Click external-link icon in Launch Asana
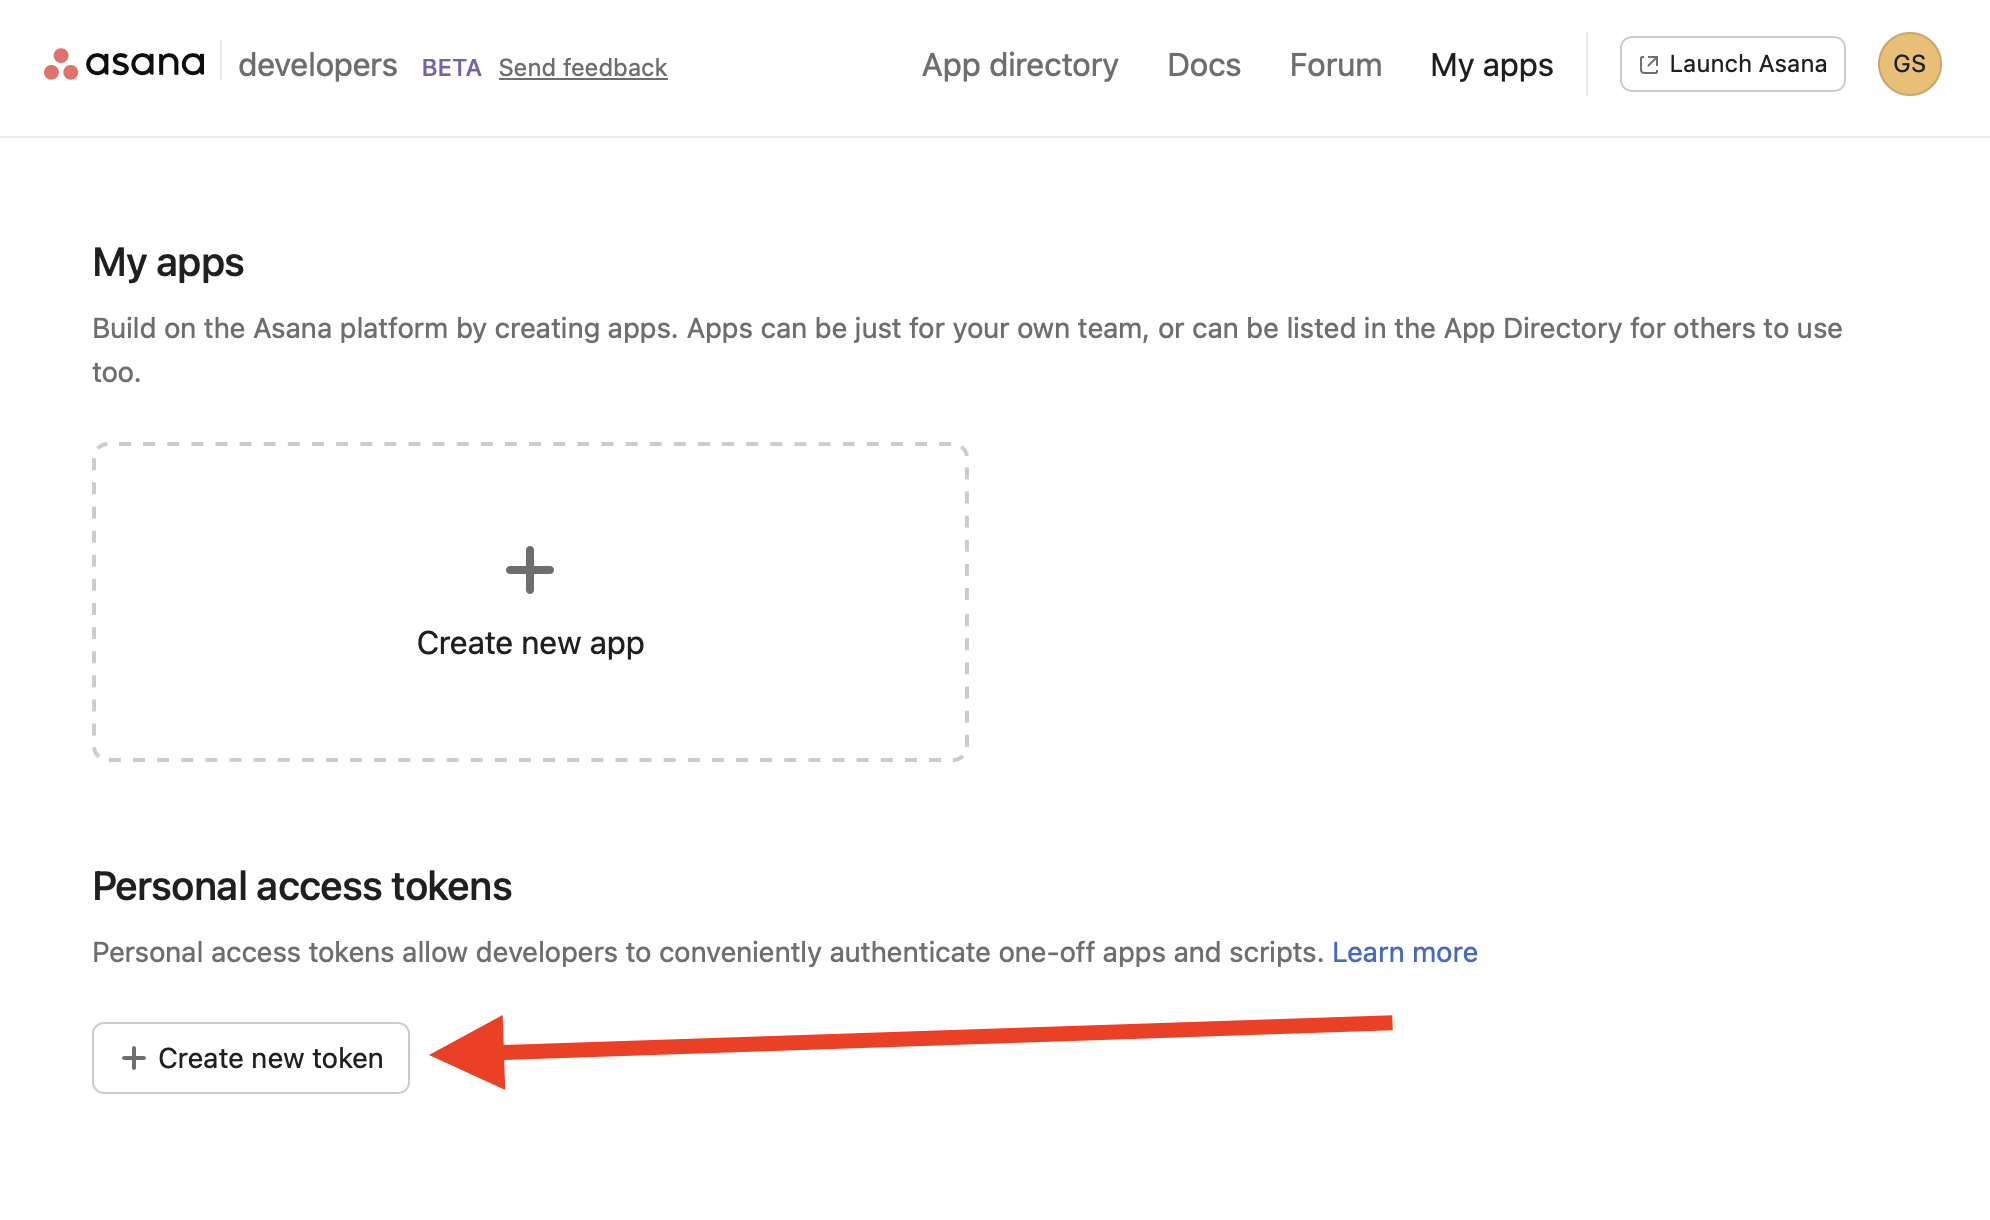This screenshot has height=1220, width=1990. [1649, 65]
